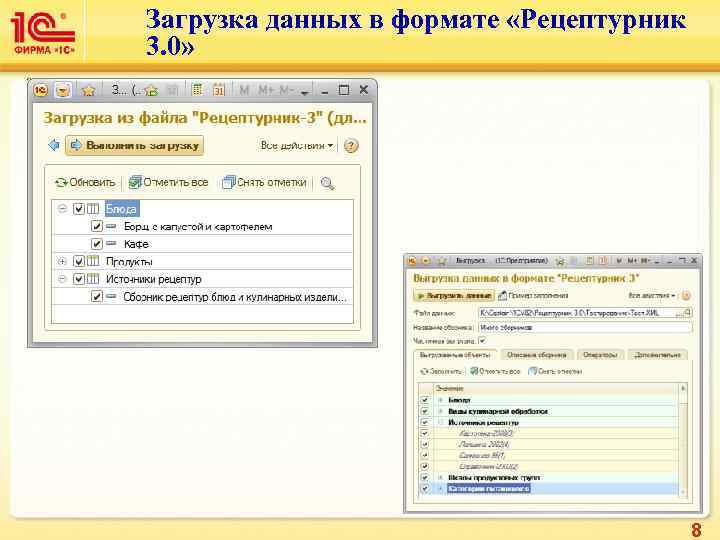Click export list scrollbar up arrow
Screen dimensions: 720x540
[x=683, y=388]
